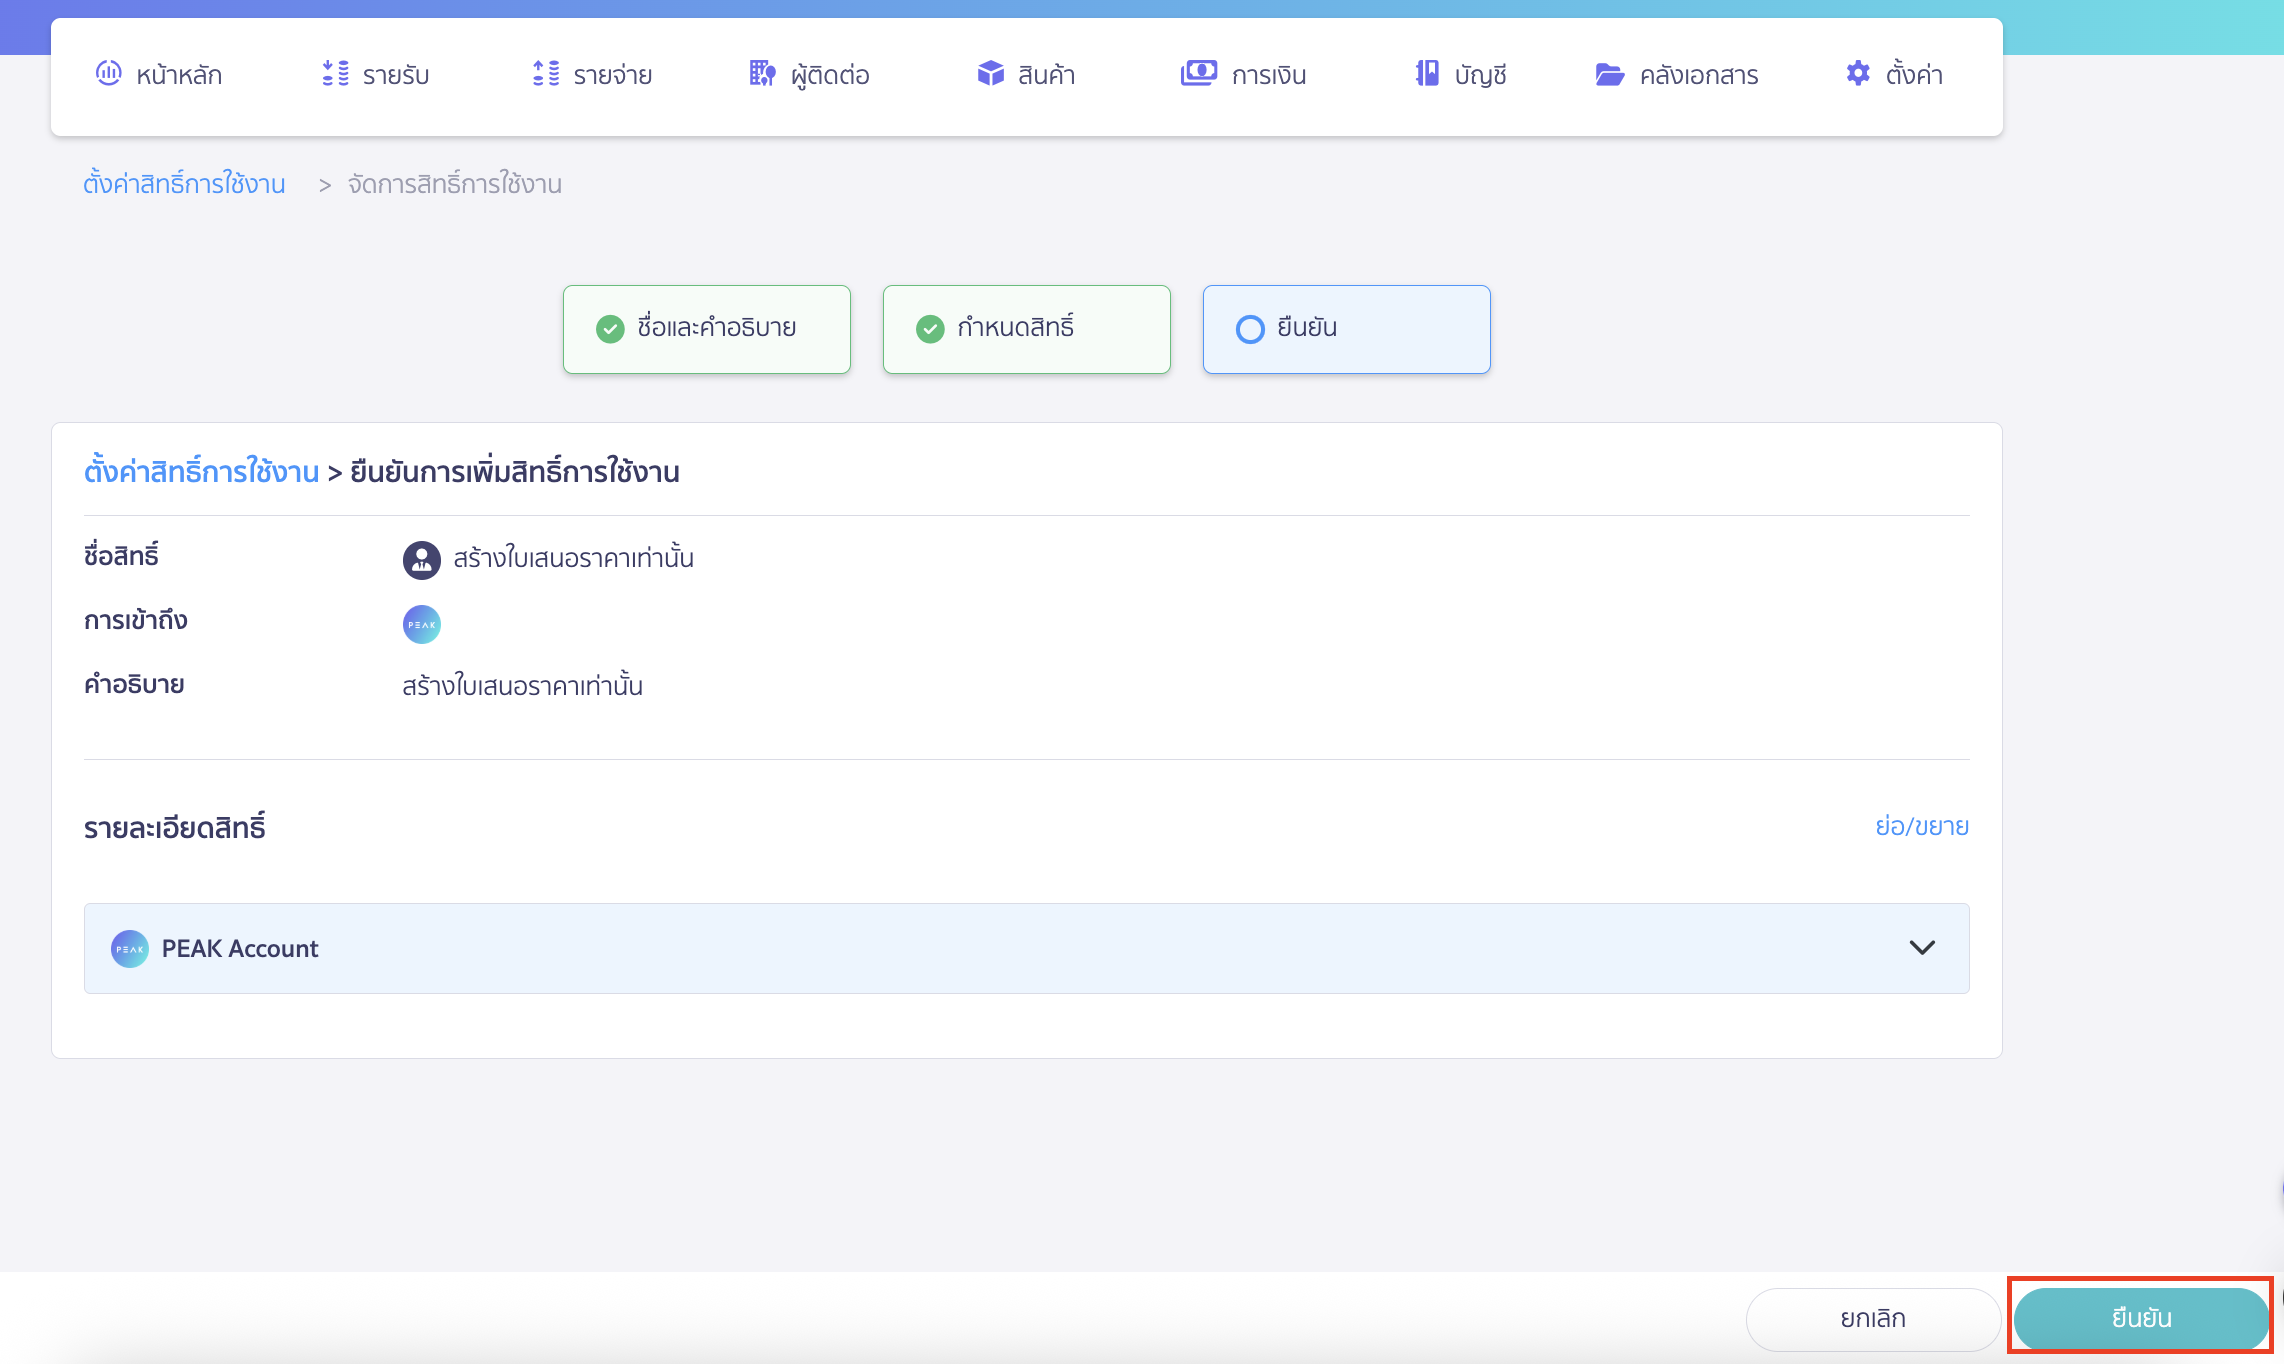Open the การเงิน tab in navigation
The image size is (2284, 1364).
coord(1243,74)
